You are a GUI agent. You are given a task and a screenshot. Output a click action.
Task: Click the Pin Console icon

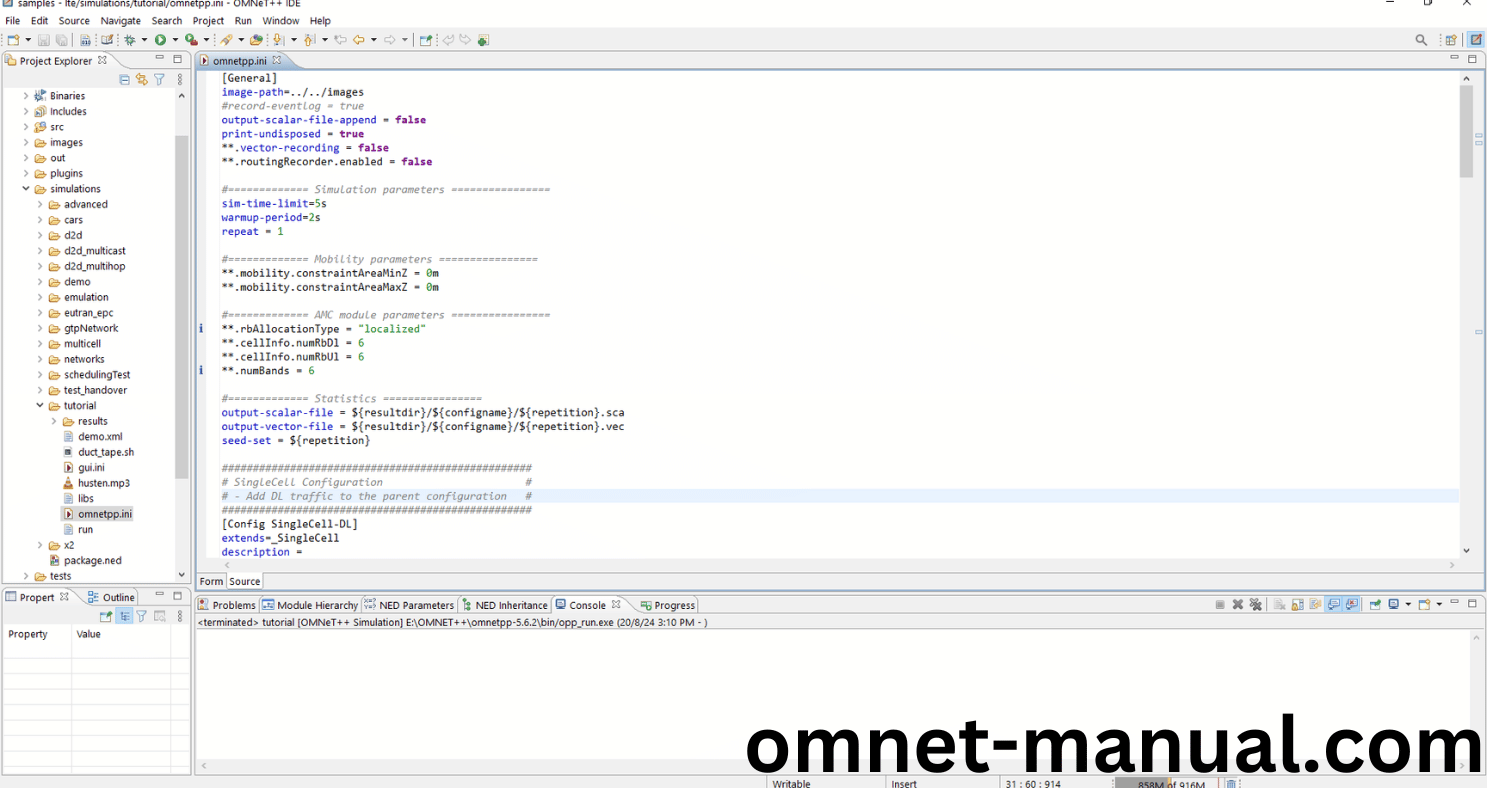click(1375, 605)
